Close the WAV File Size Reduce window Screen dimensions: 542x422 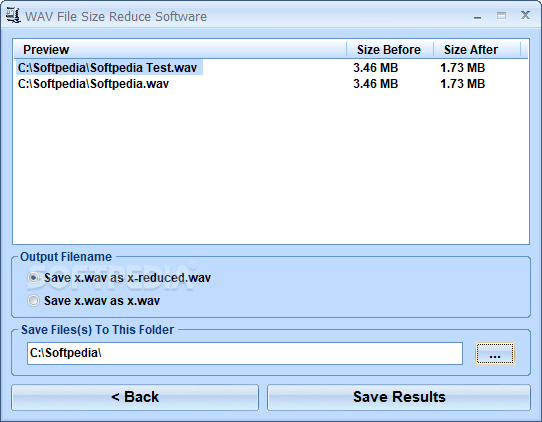point(525,15)
